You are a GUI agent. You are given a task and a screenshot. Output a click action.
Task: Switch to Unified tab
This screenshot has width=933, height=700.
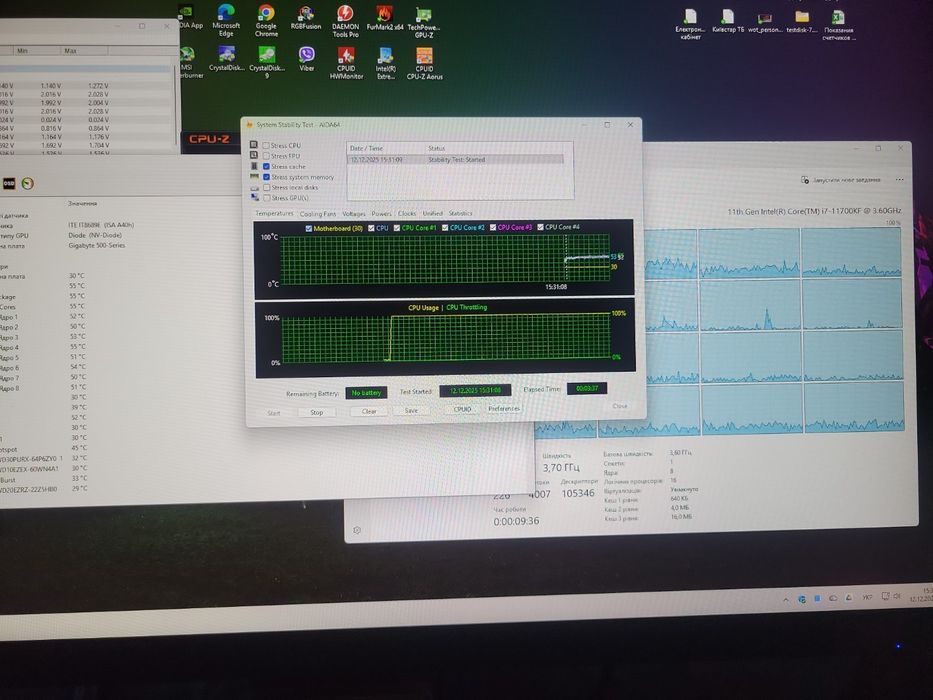coord(433,213)
